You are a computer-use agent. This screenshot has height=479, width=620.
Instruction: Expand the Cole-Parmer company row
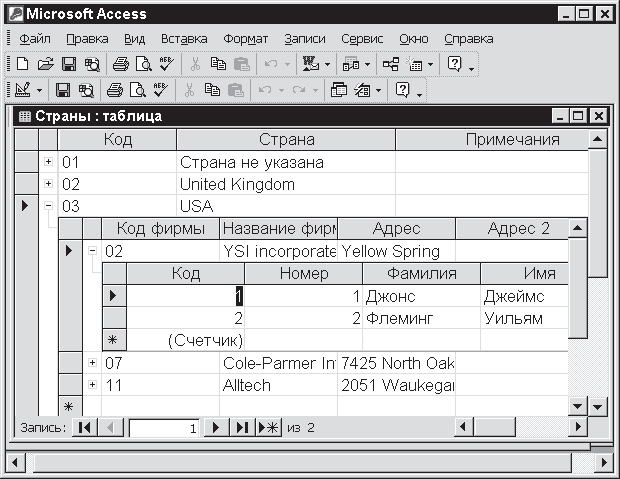[x=92, y=362]
